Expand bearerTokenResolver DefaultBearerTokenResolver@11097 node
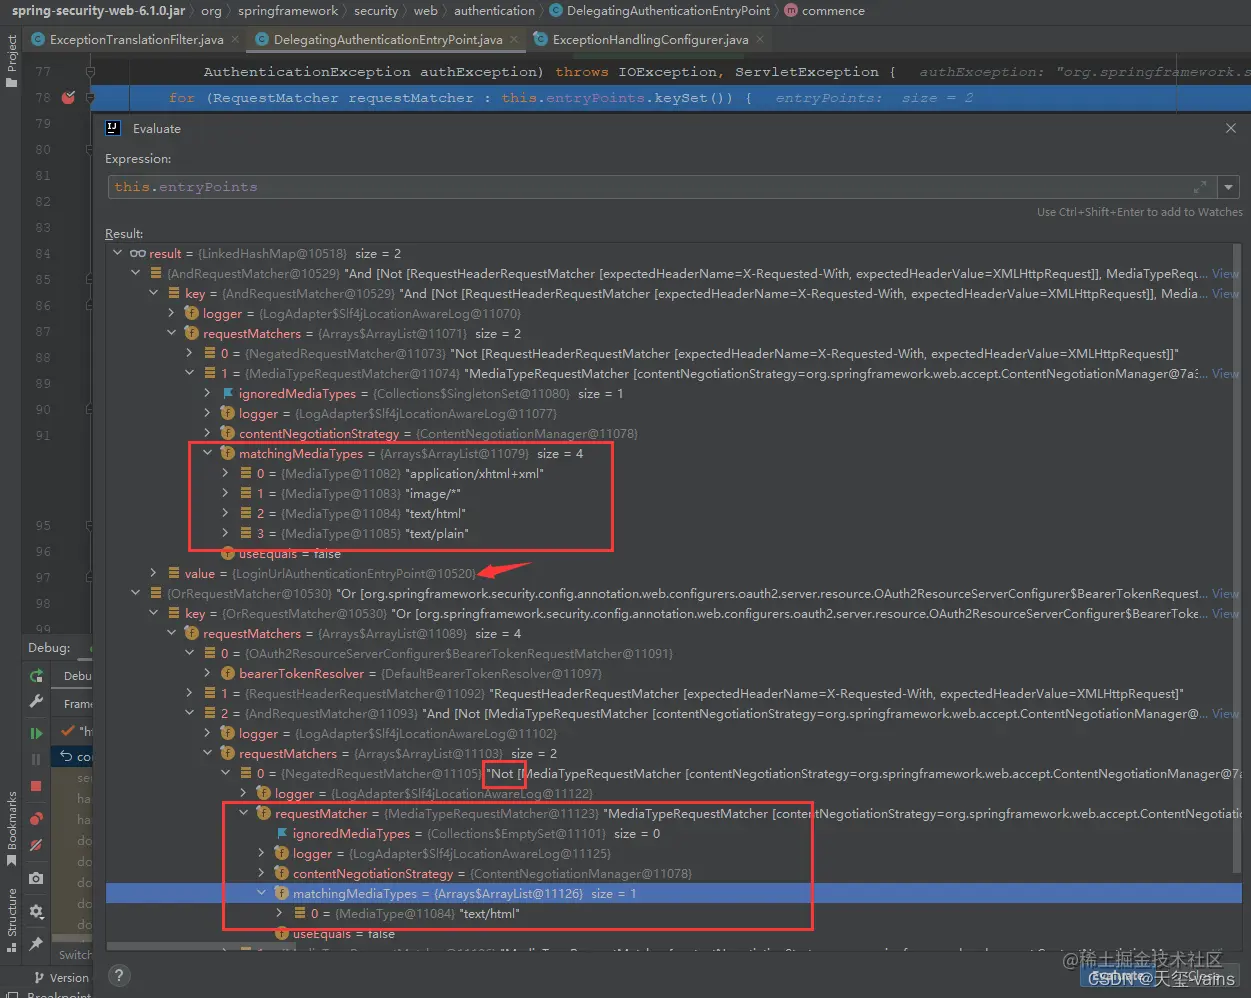Screen dimensions: 1251x998 click(207, 674)
